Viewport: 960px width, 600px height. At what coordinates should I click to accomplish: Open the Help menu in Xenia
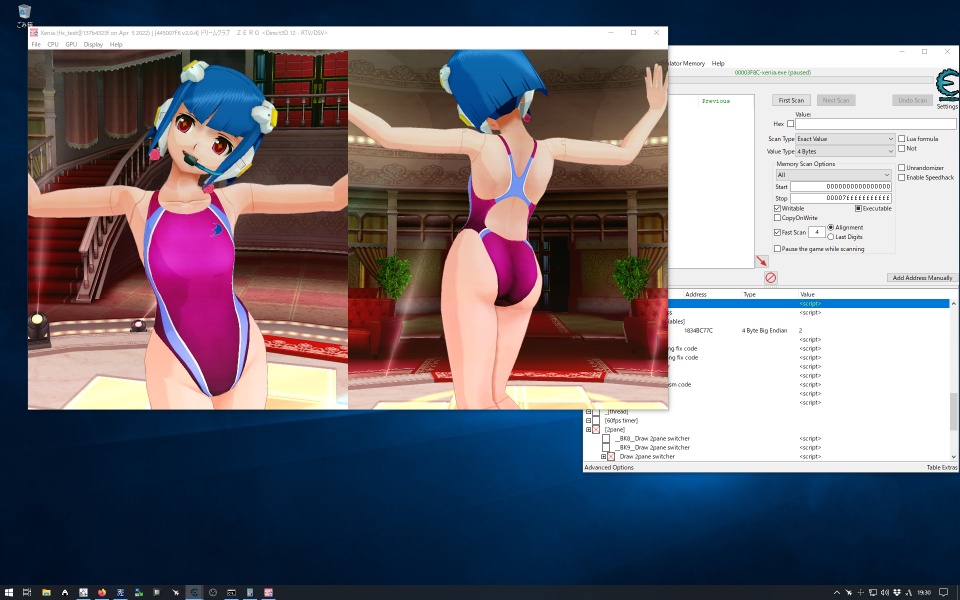pyautogui.click(x=116, y=45)
